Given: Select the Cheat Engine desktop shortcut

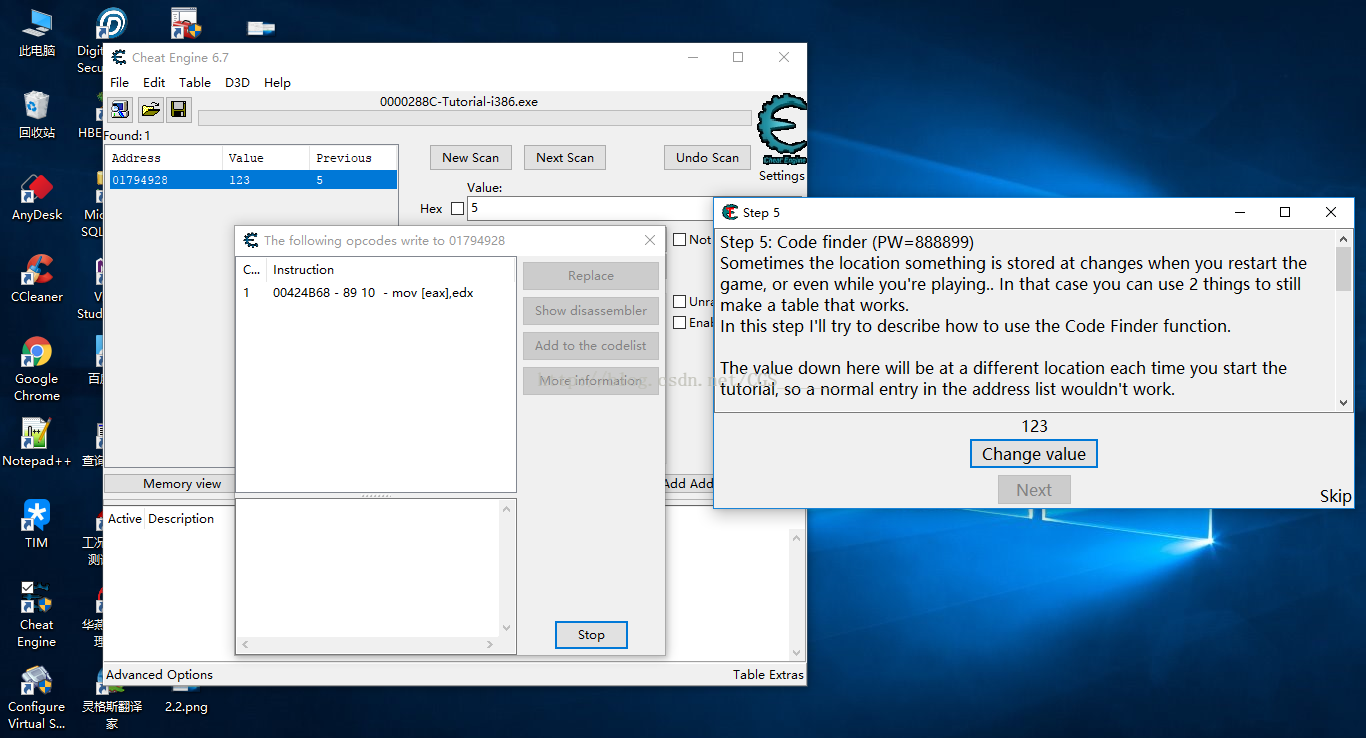Looking at the screenshot, I should pos(37,615).
